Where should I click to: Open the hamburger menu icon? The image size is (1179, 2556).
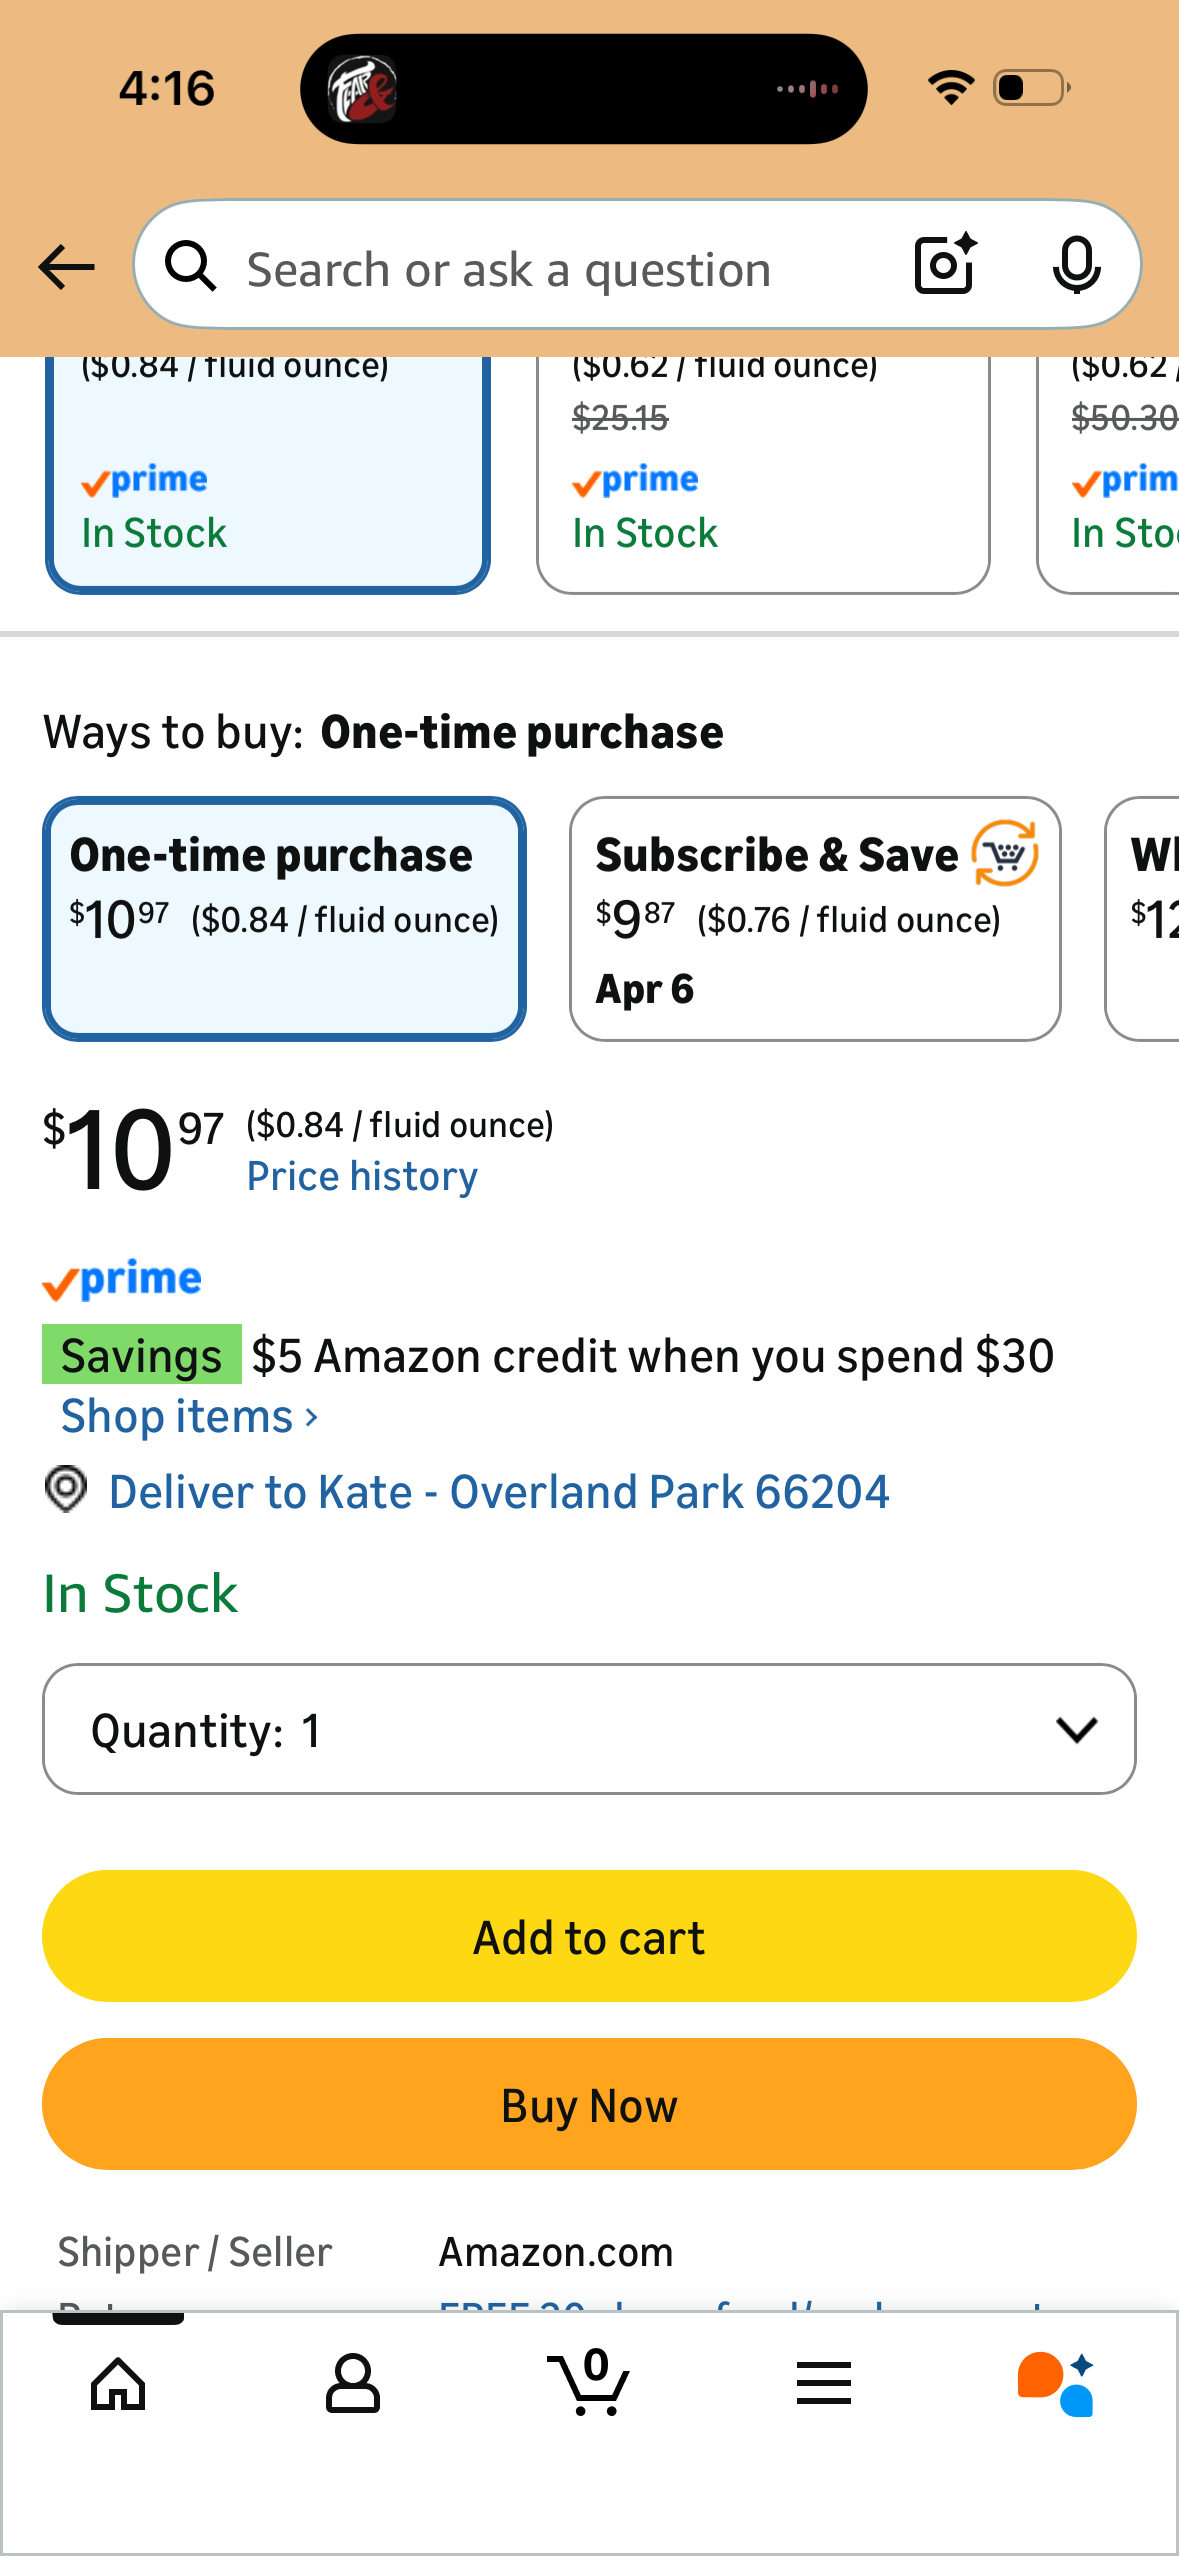point(824,2384)
